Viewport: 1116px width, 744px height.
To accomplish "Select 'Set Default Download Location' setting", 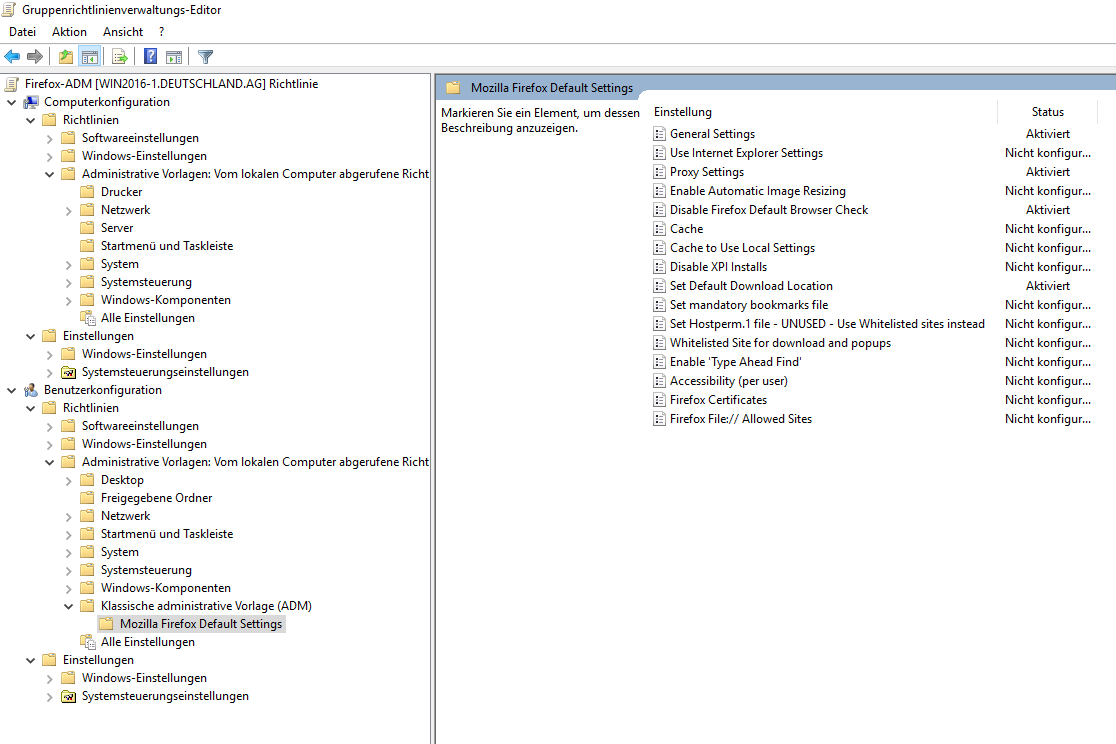I will [751, 285].
